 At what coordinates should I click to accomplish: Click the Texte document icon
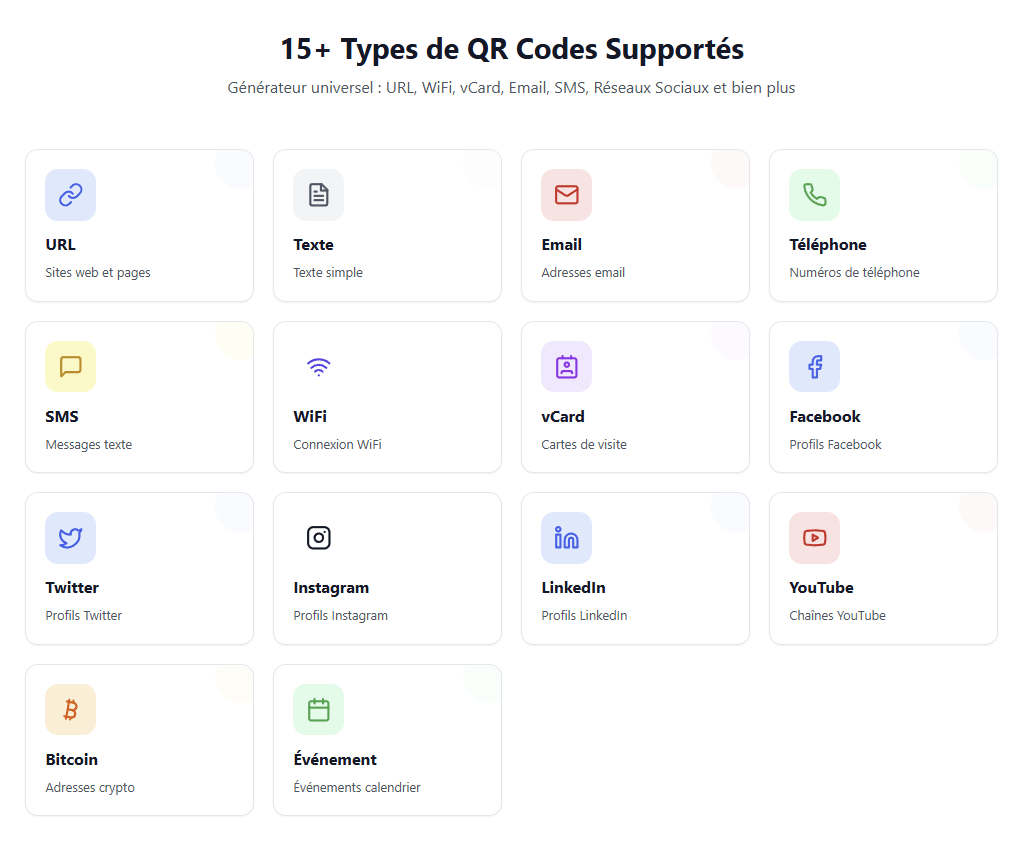[318, 195]
